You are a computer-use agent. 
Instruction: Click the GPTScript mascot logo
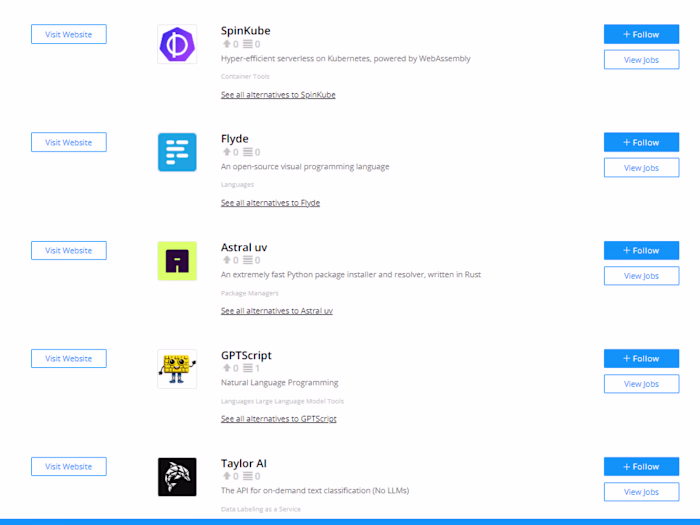[177, 369]
